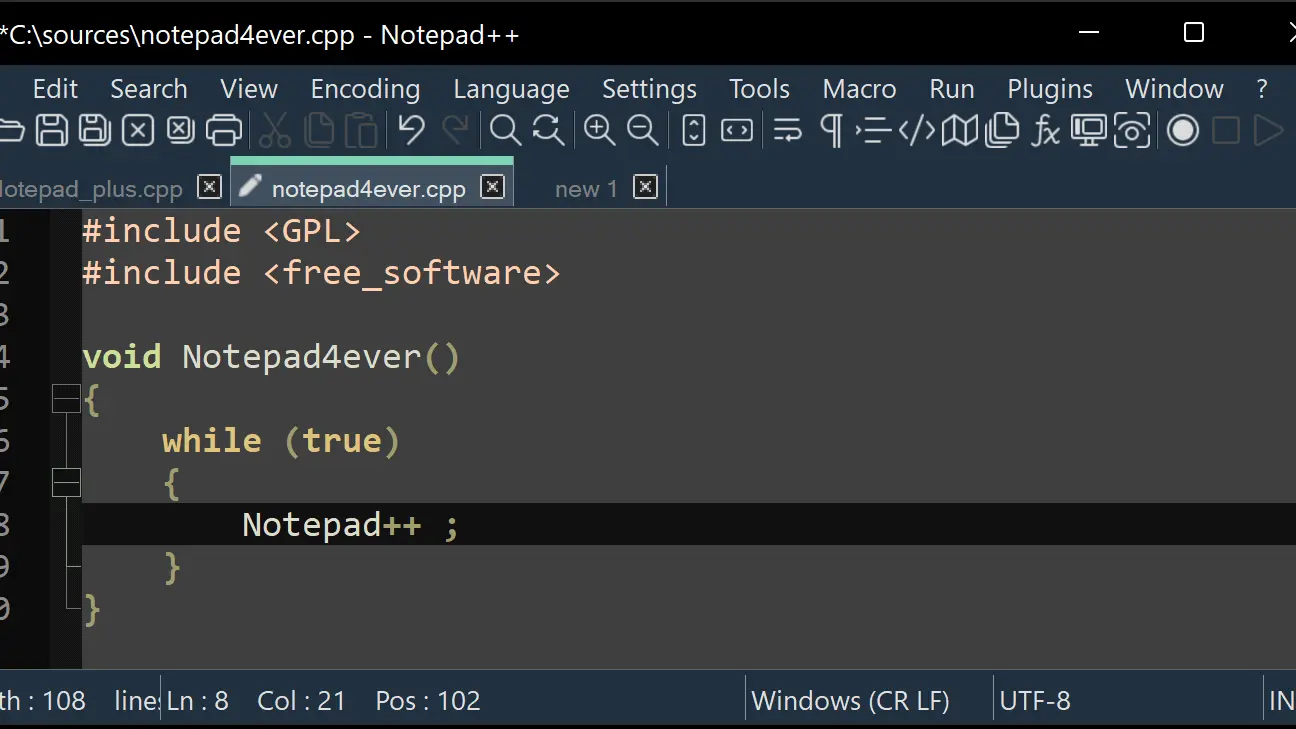
Task: Collapse the Notepad4ever function fold
Action: (66, 398)
